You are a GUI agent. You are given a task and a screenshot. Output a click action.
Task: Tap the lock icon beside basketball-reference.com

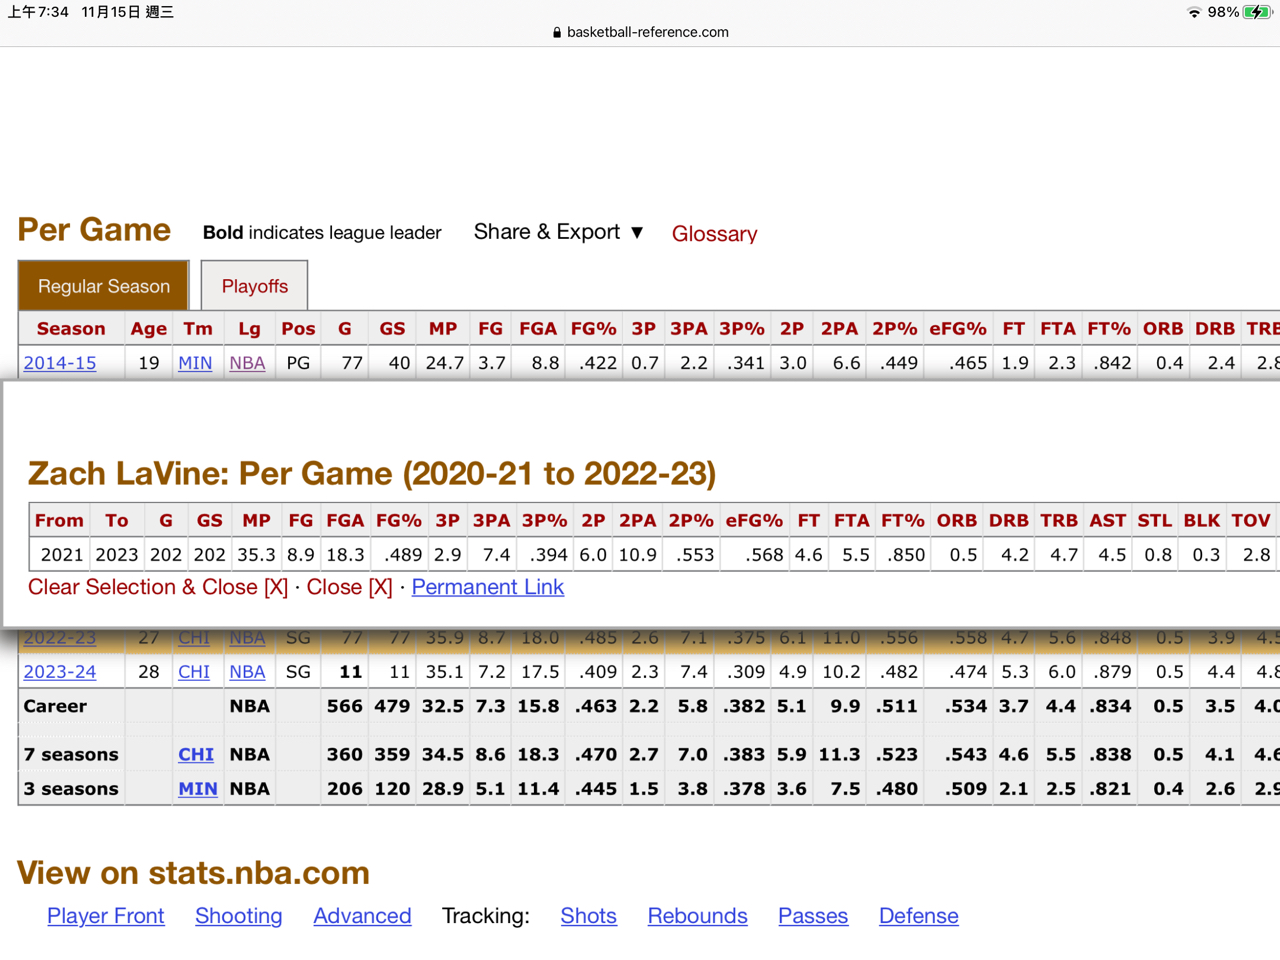coord(557,32)
